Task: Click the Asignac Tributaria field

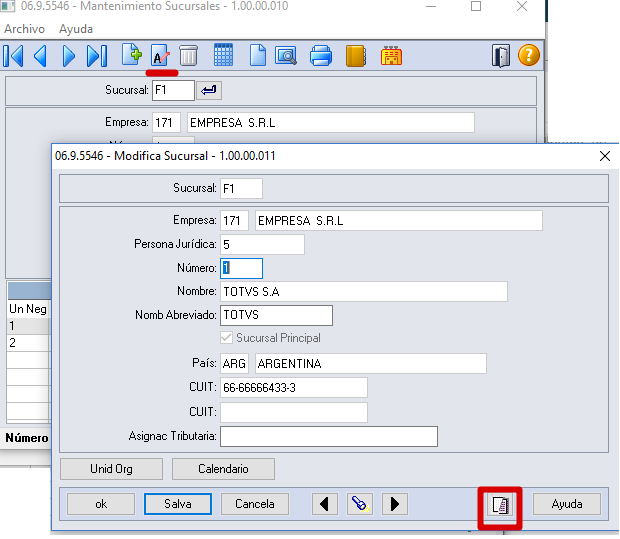Action: tap(329, 436)
